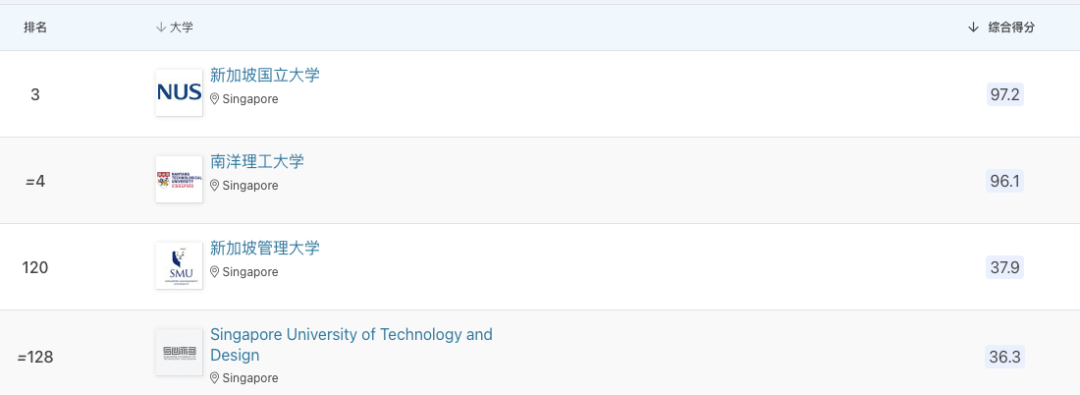The width and height of the screenshot is (1080, 395).
Task: Sort by 综合得分 column arrow
Action: 973,28
